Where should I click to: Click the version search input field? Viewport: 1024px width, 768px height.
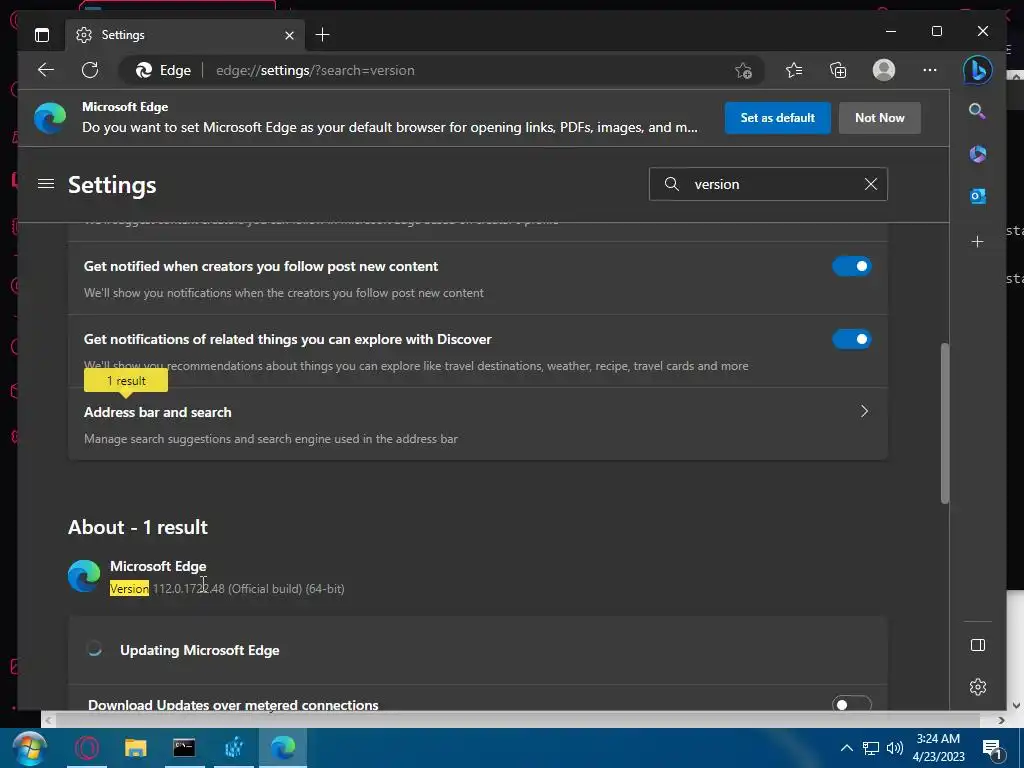(768, 184)
